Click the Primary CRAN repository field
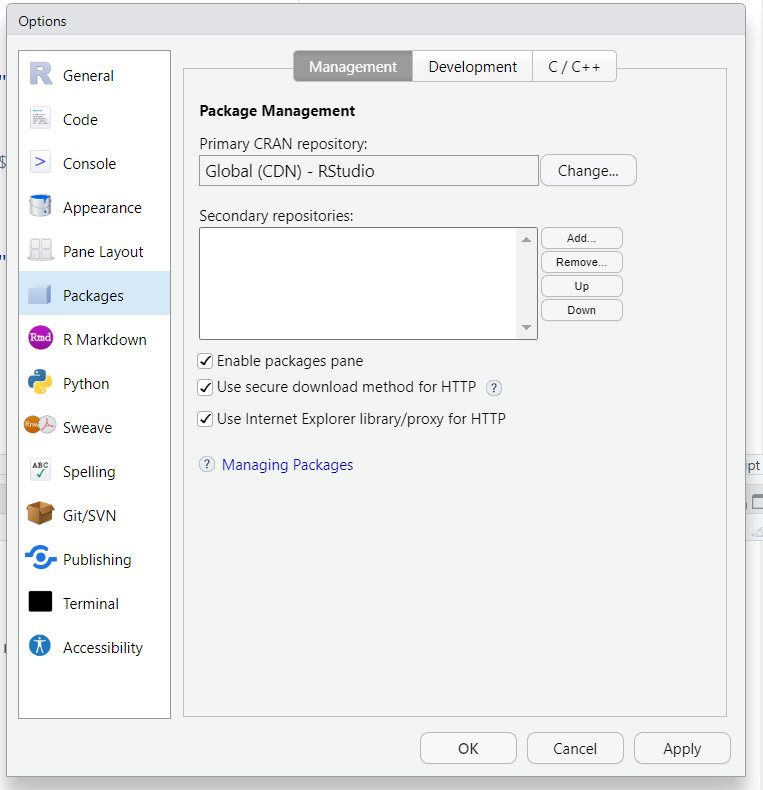763x790 pixels. (x=369, y=170)
